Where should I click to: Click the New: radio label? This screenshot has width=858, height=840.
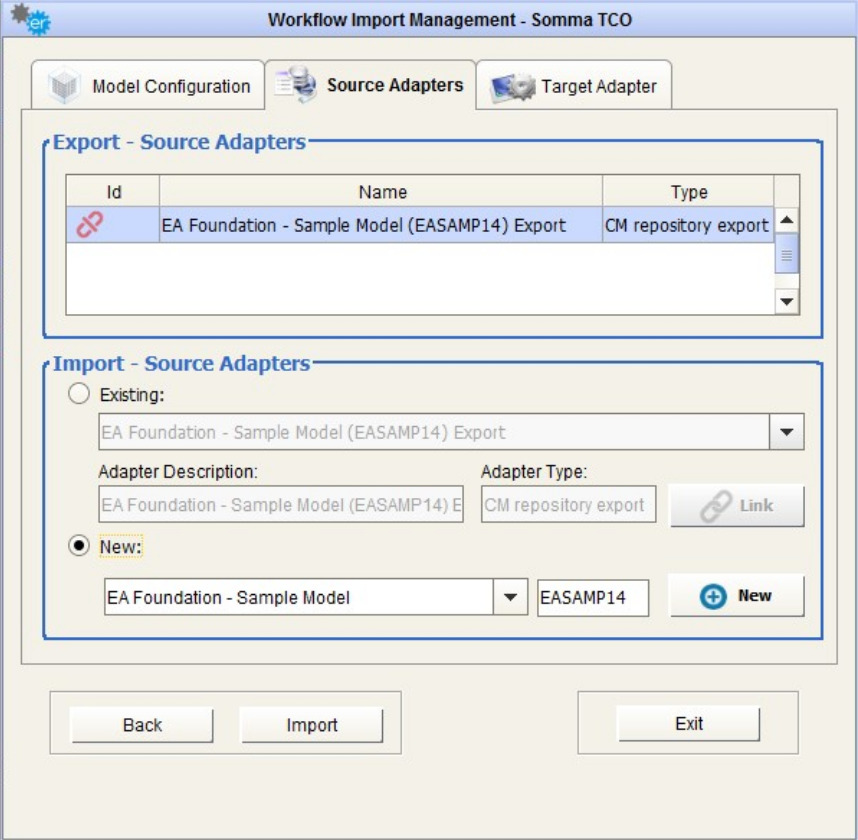point(121,546)
